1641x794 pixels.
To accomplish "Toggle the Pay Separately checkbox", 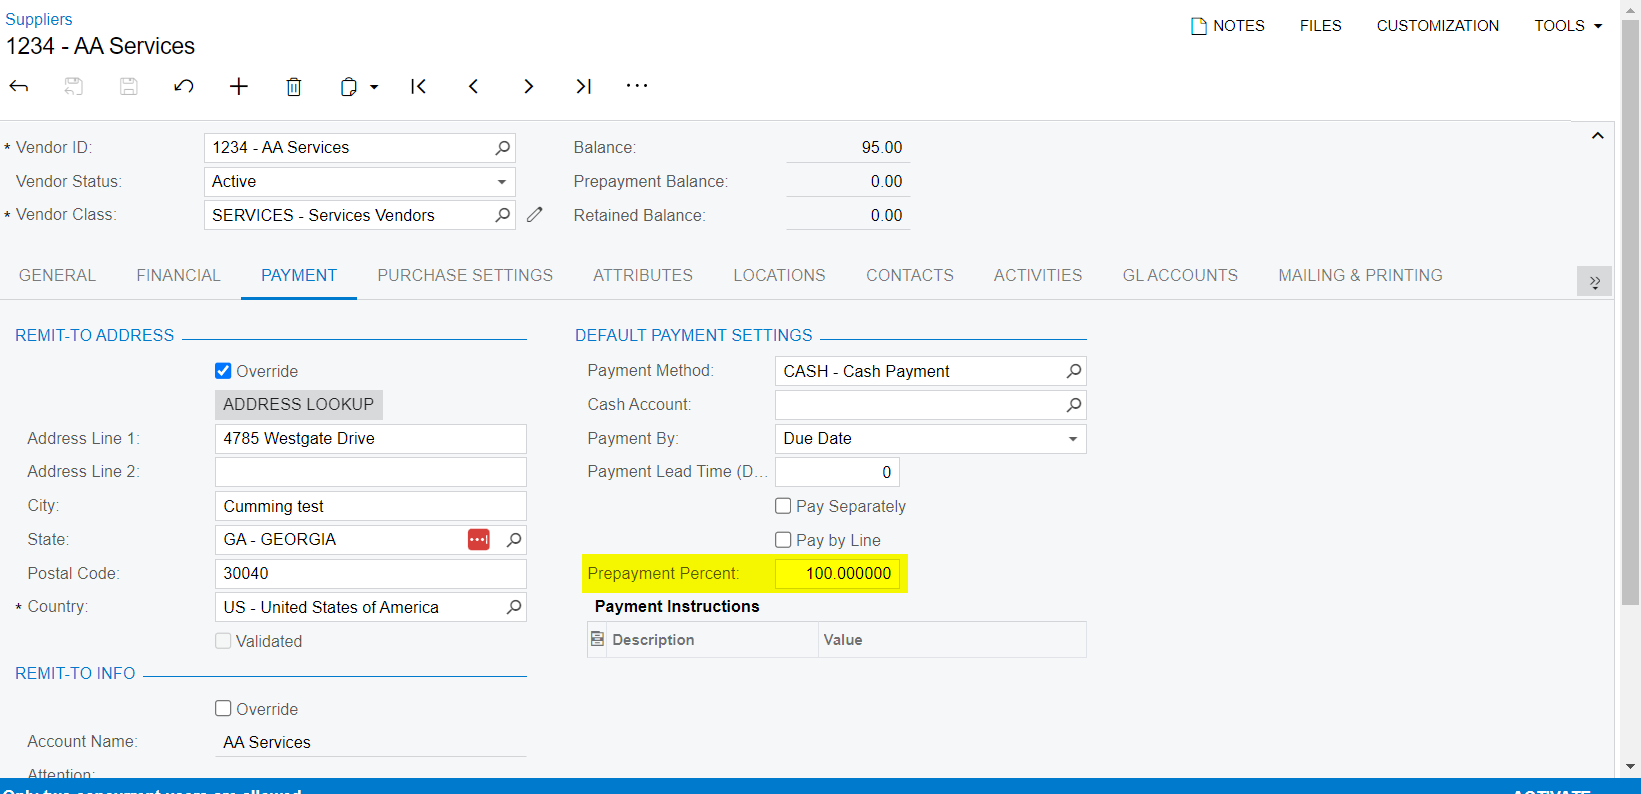I will (x=783, y=506).
